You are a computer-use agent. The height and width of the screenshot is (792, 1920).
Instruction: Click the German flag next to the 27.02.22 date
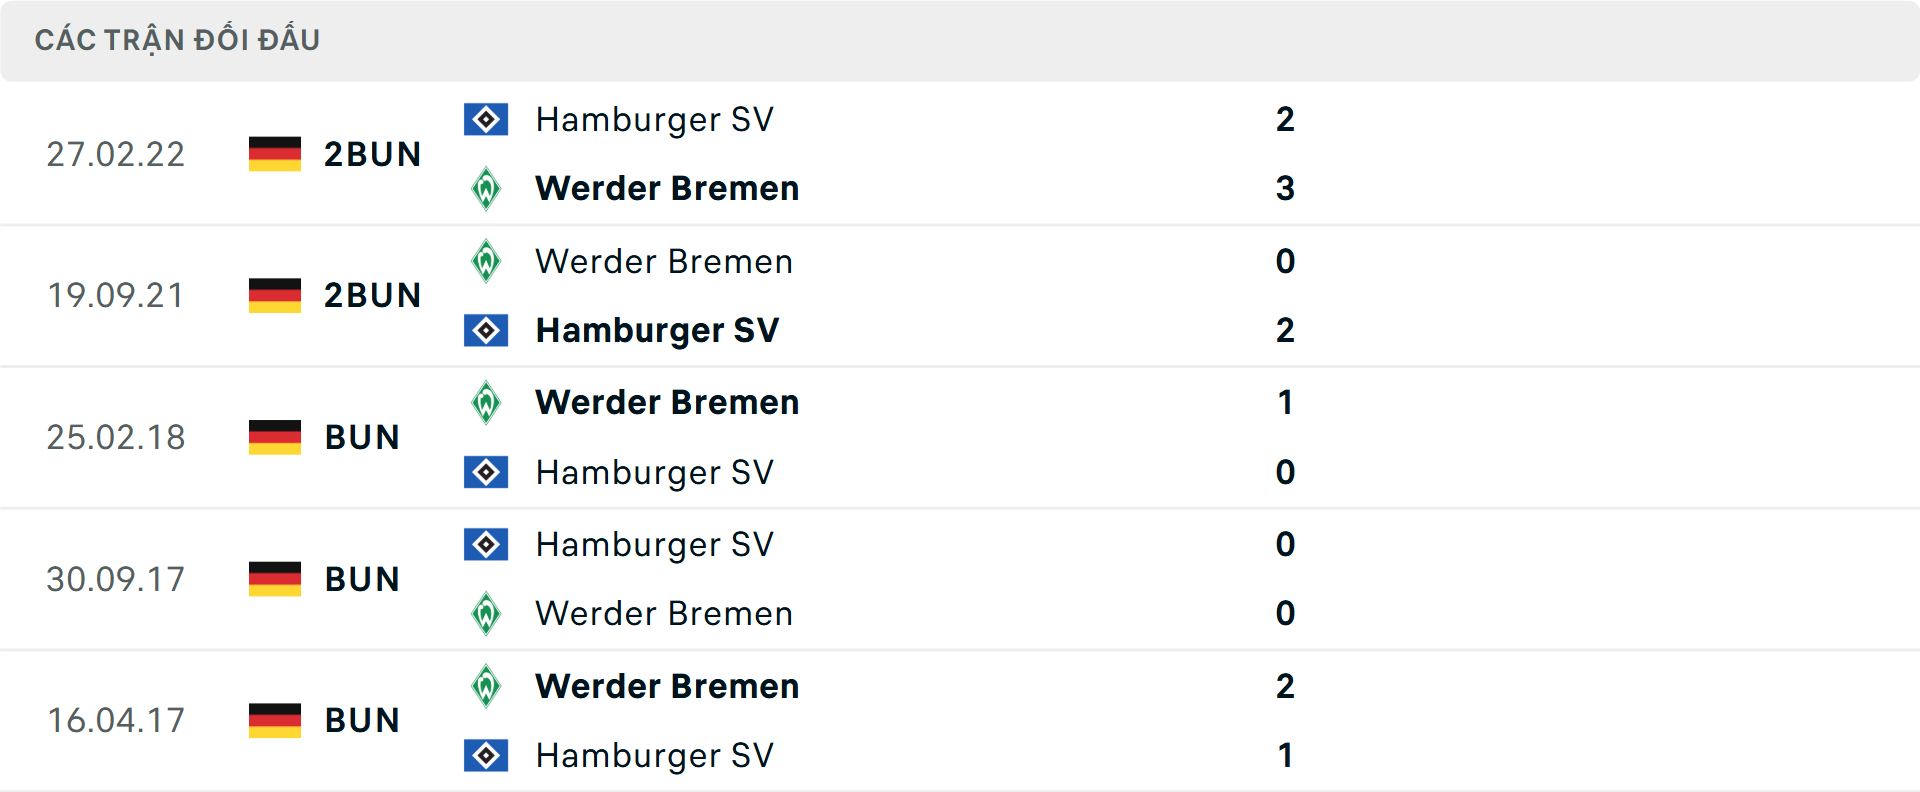274,154
